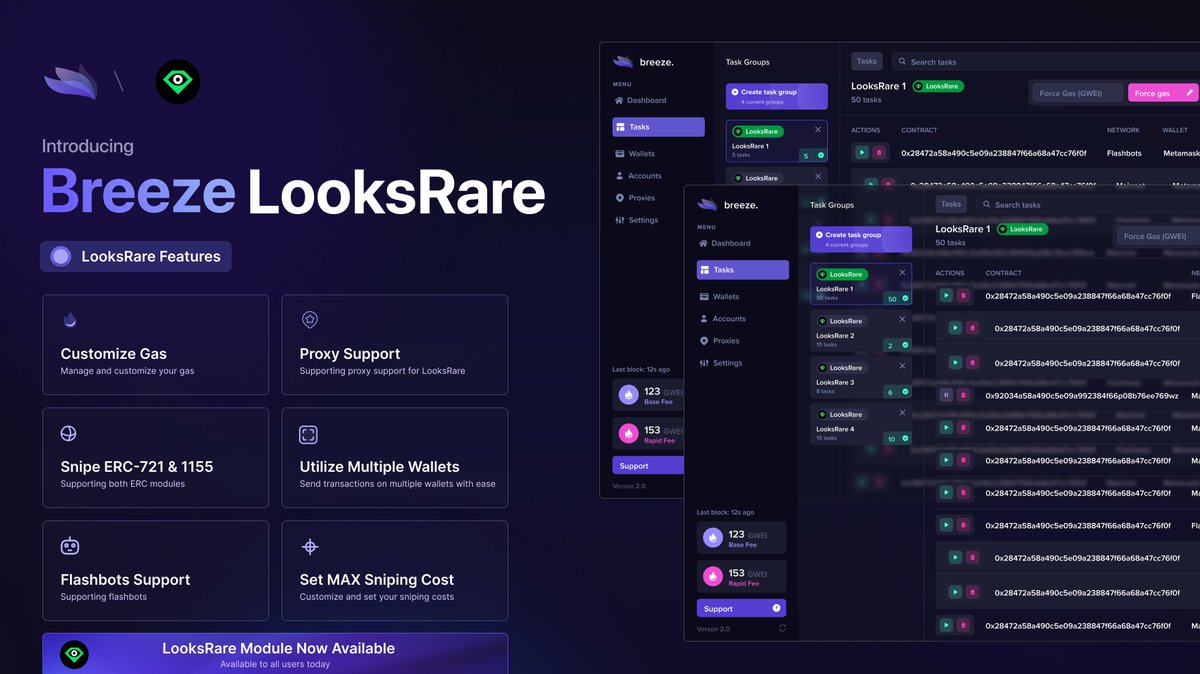Click the refresh icon beside Version 2.0
This screenshot has width=1200, height=674.
(782, 628)
